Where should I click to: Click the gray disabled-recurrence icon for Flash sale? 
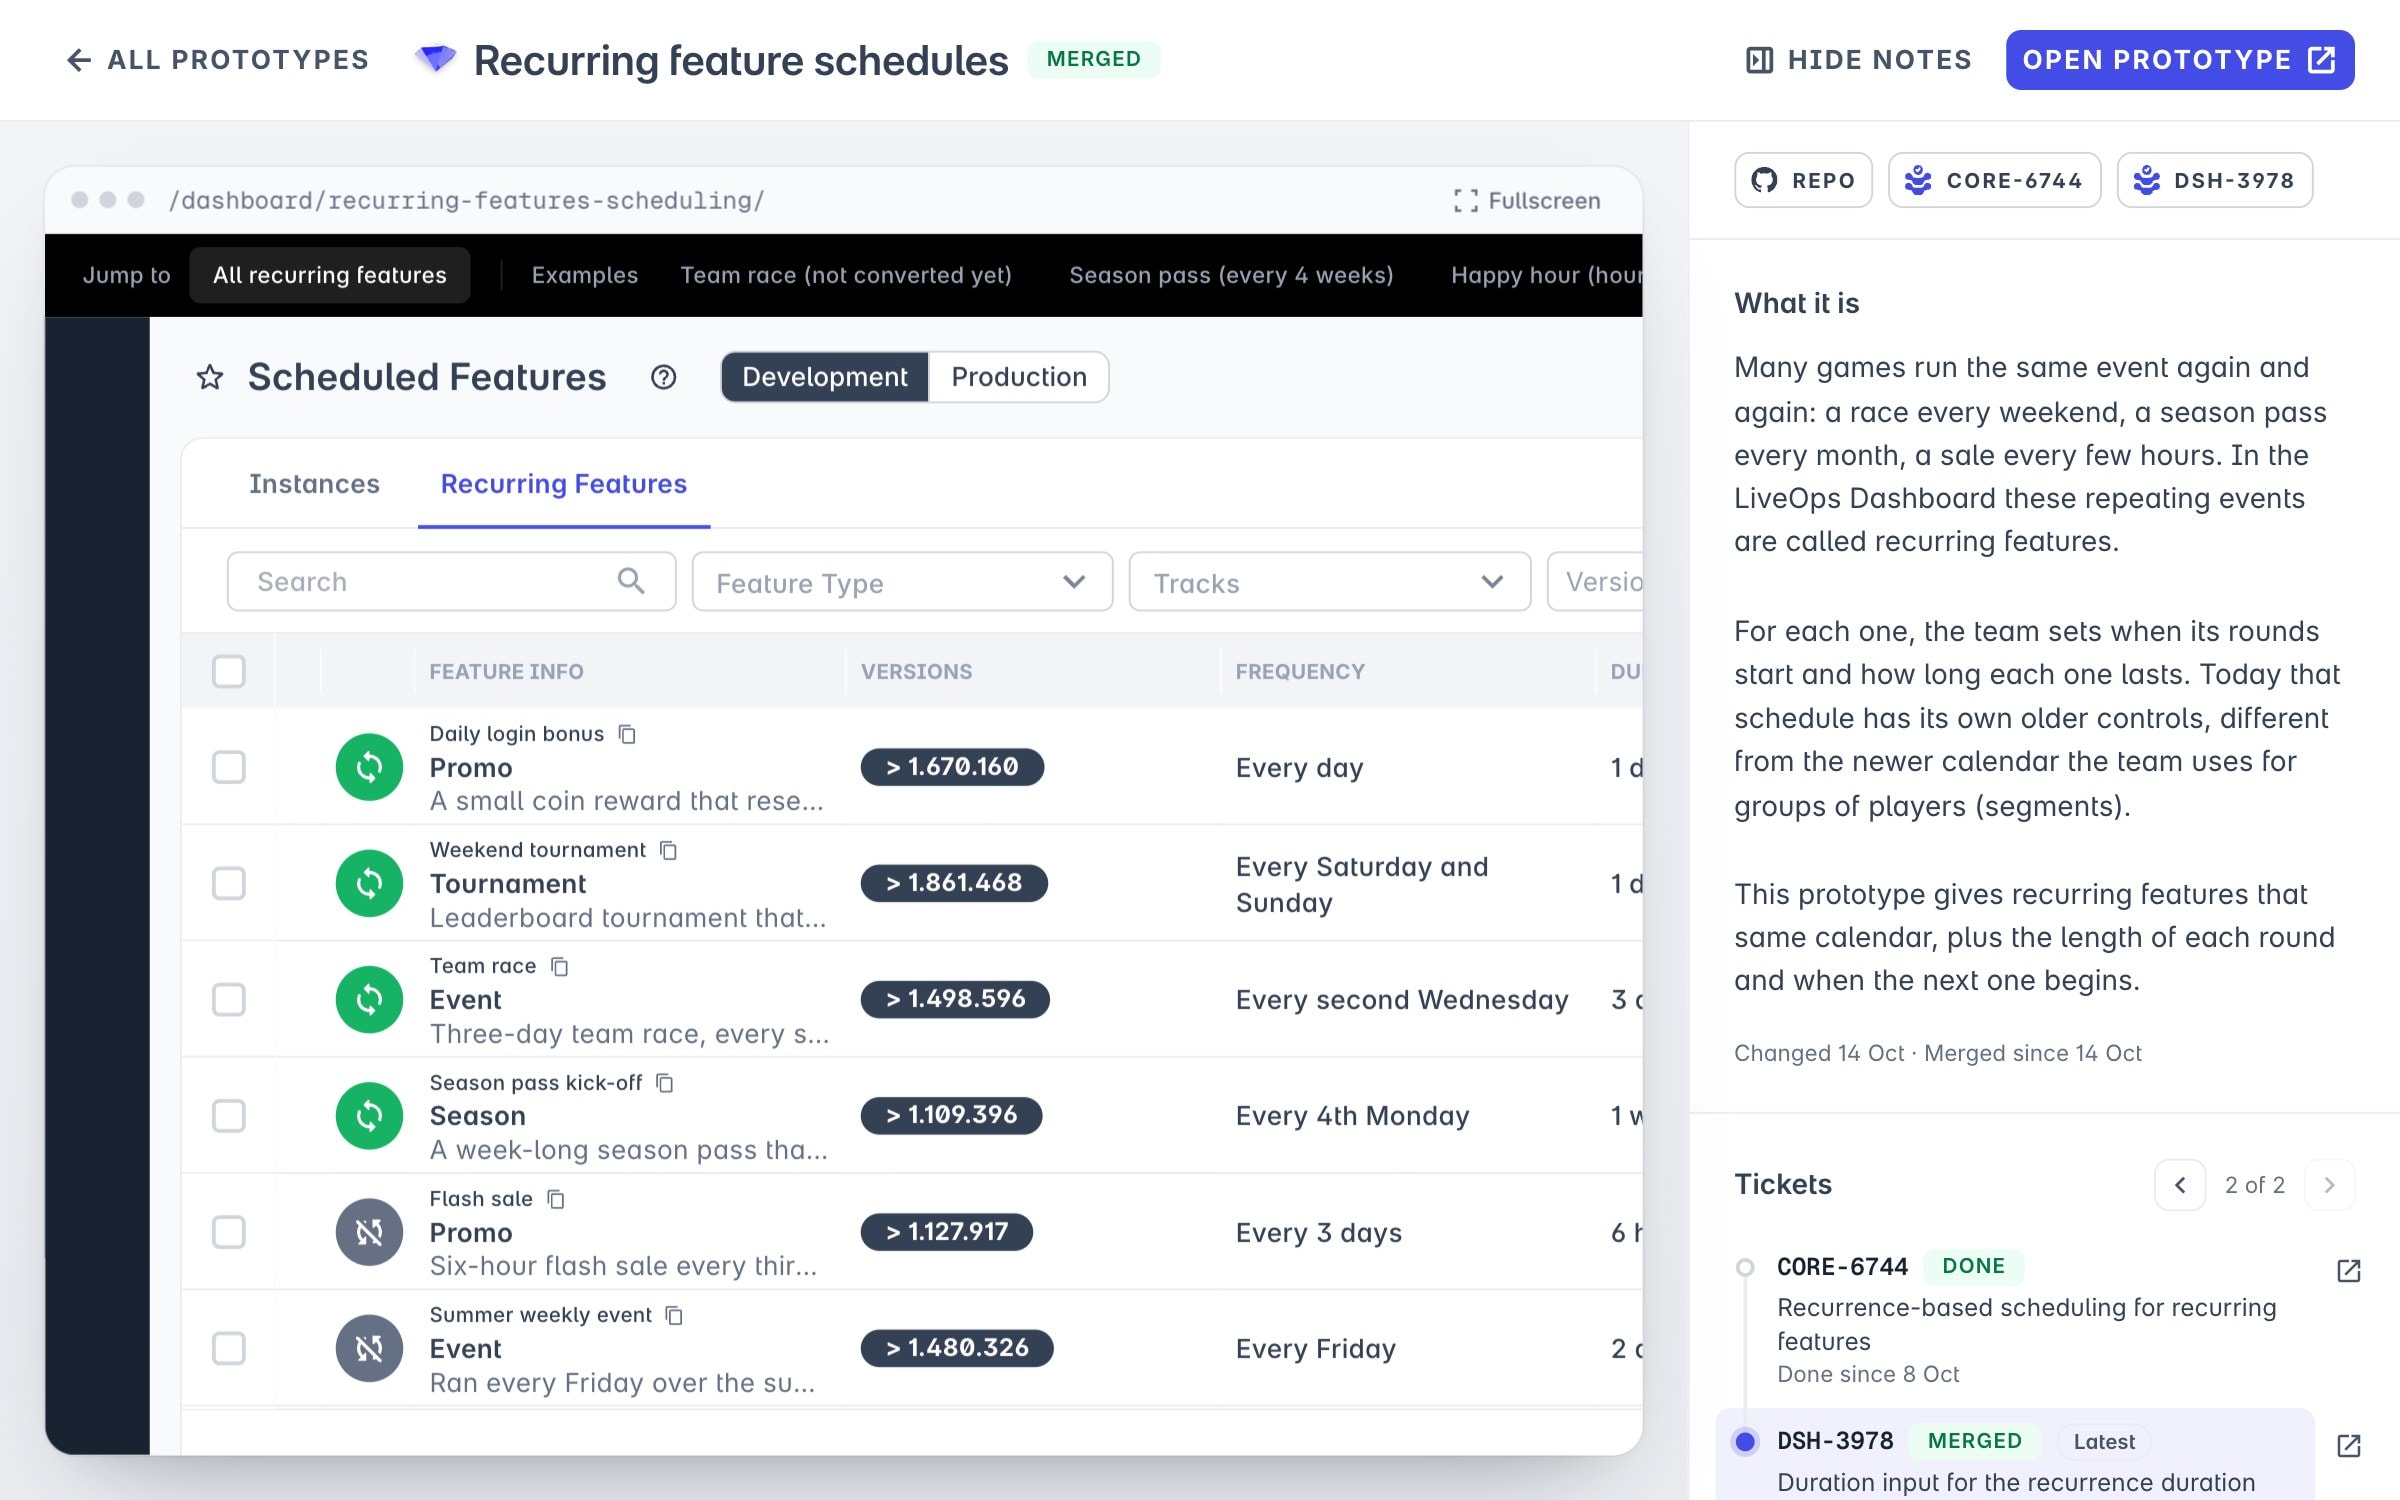(369, 1232)
